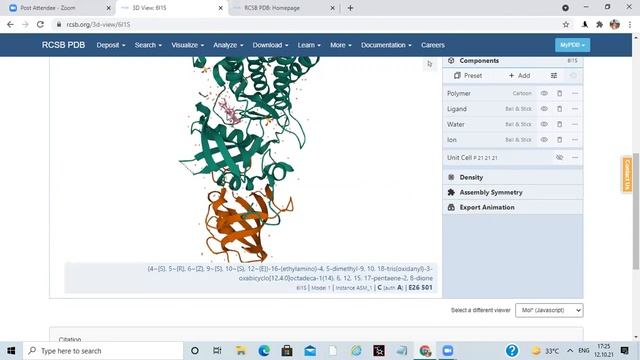The height and width of the screenshot is (360, 640).
Task: Open a new browser tab
Action: [350, 8]
